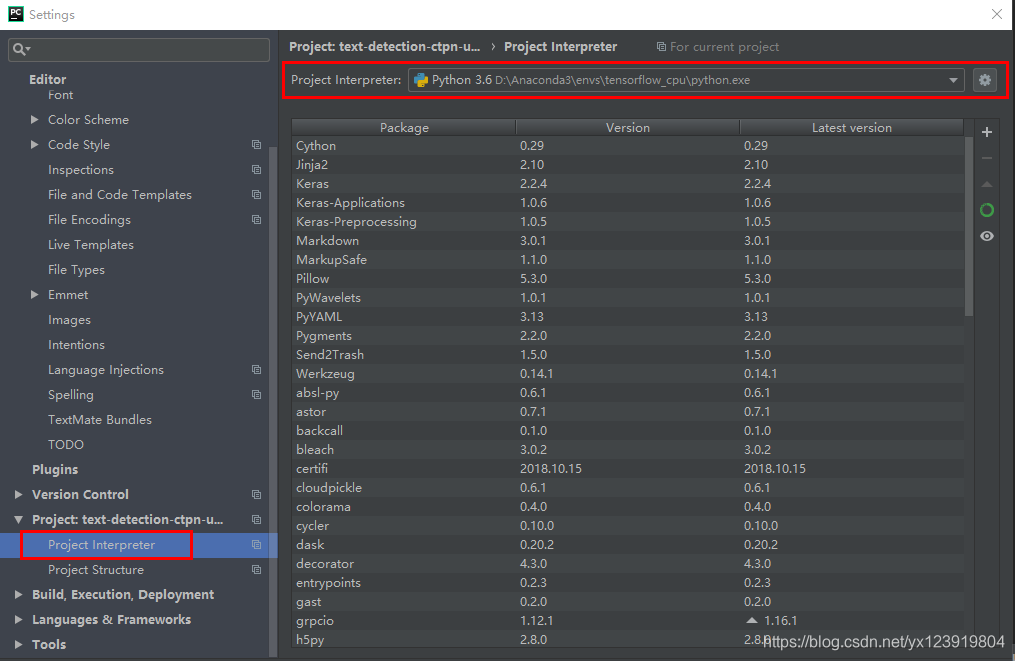Open the Intentions settings page

(x=76, y=345)
